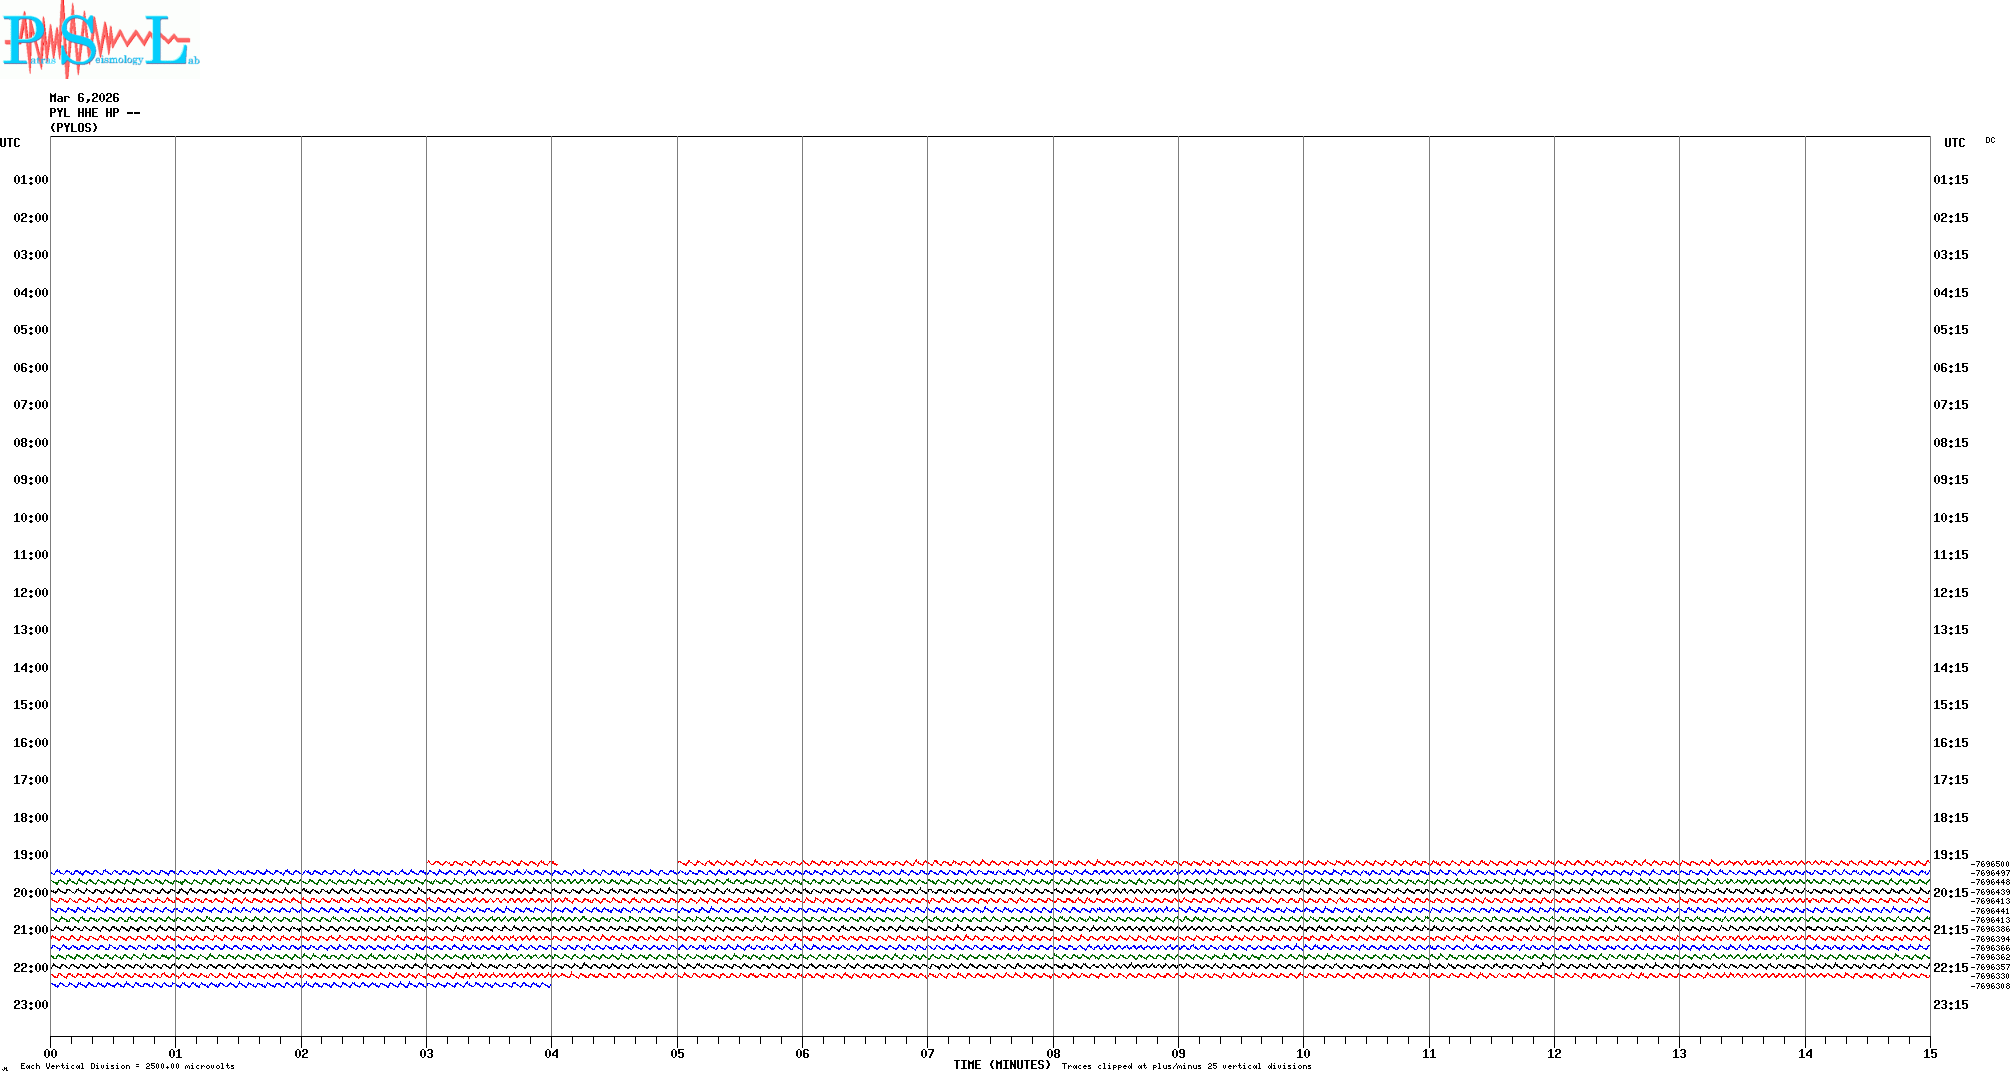Click minute 10 tick label on time axis
Image resolution: width=2010 pixels, height=1080 pixels.
[1303, 1053]
